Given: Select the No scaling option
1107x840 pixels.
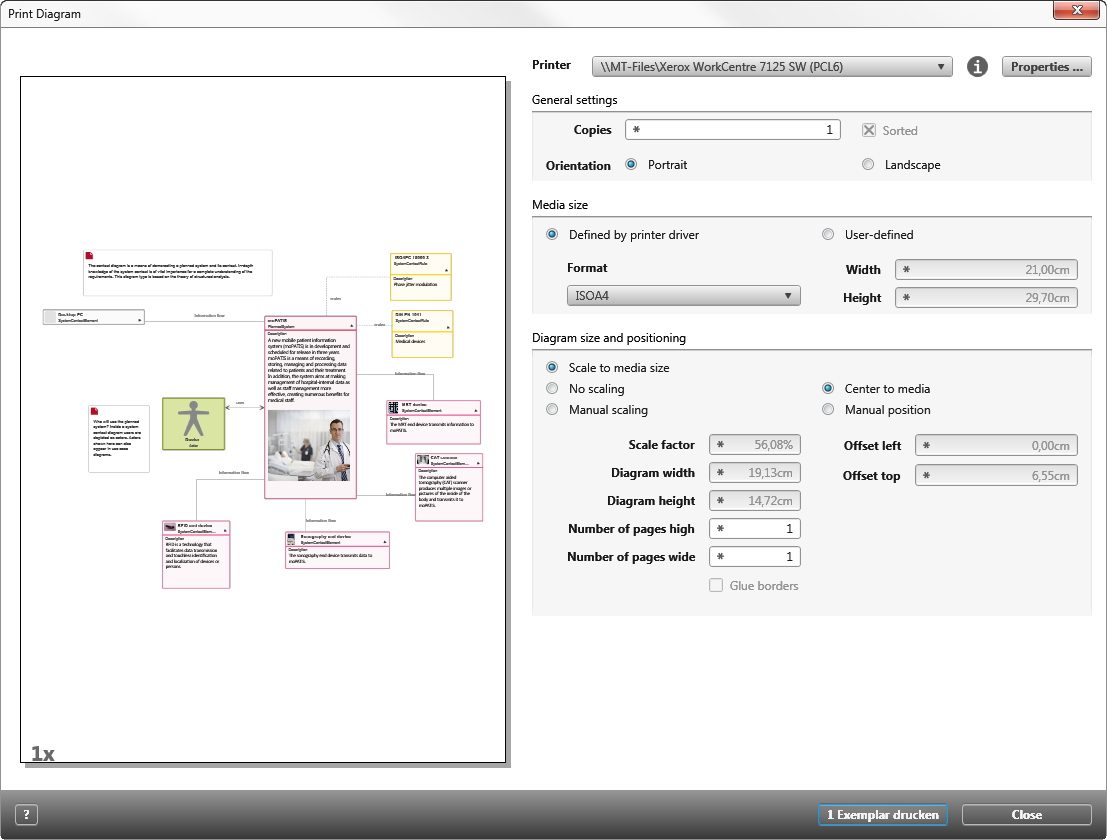Looking at the screenshot, I should click(x=552, y=389).
